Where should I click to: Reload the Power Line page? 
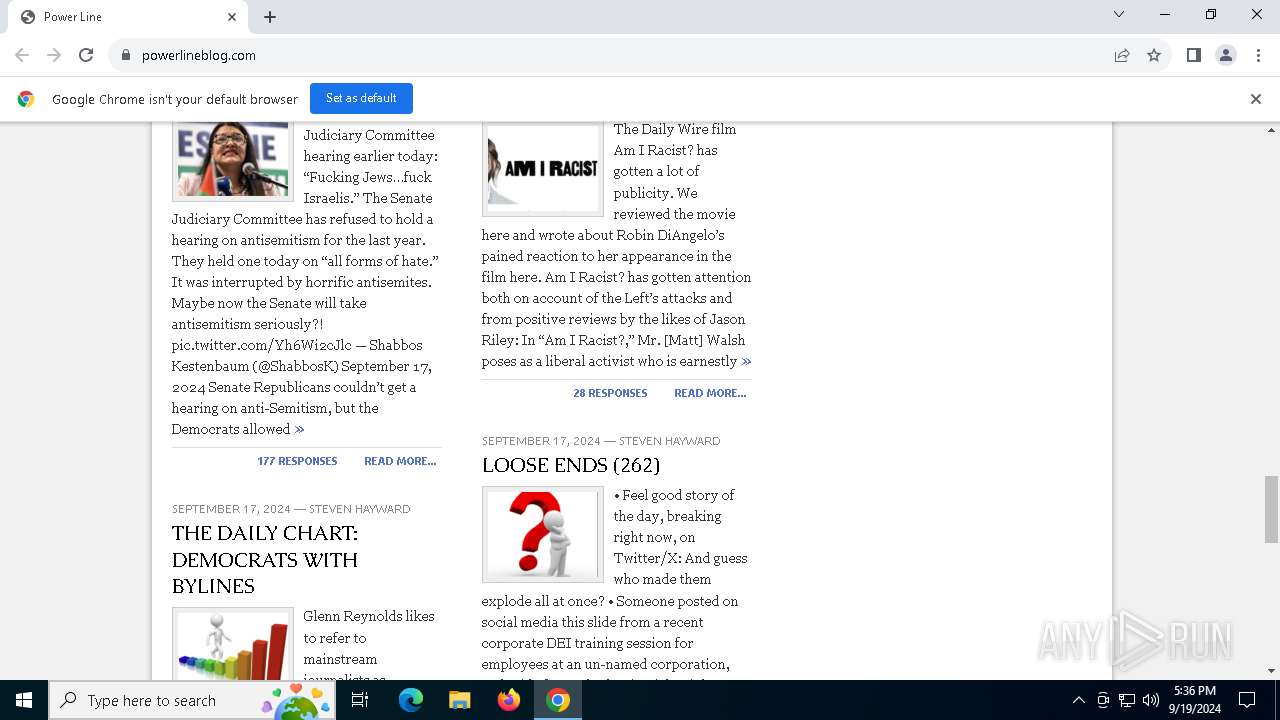(86, 55)
